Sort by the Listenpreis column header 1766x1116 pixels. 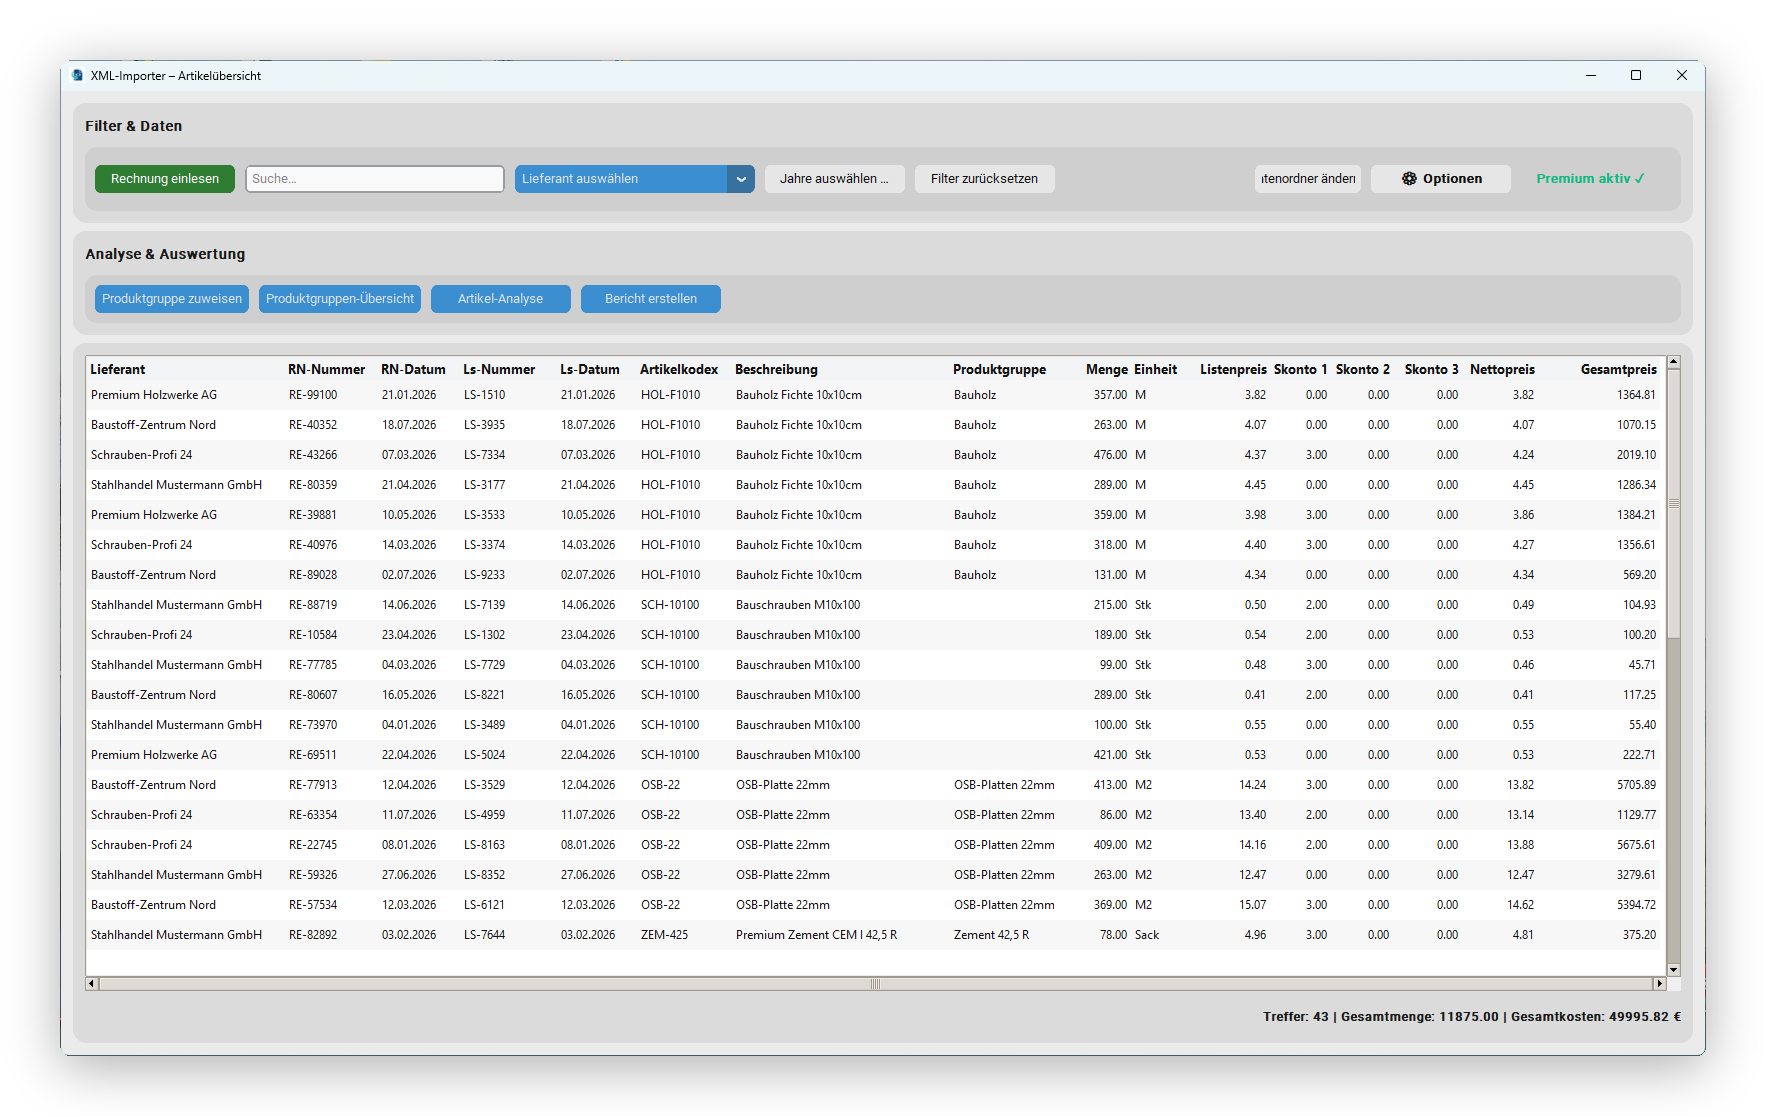1233,369
